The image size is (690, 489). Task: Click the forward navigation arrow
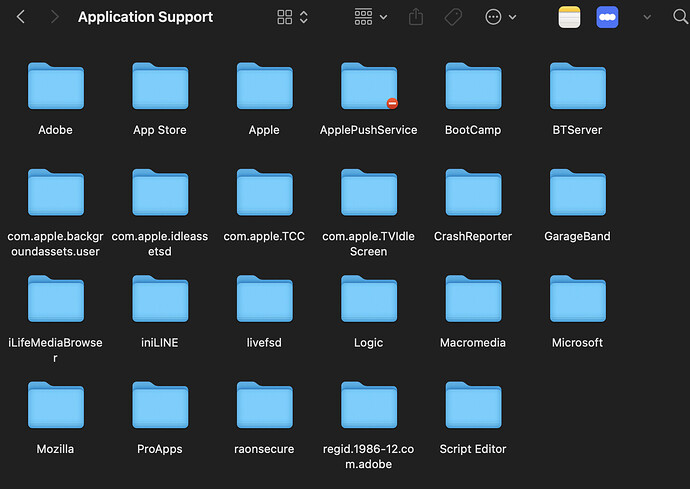click(54, 17)
